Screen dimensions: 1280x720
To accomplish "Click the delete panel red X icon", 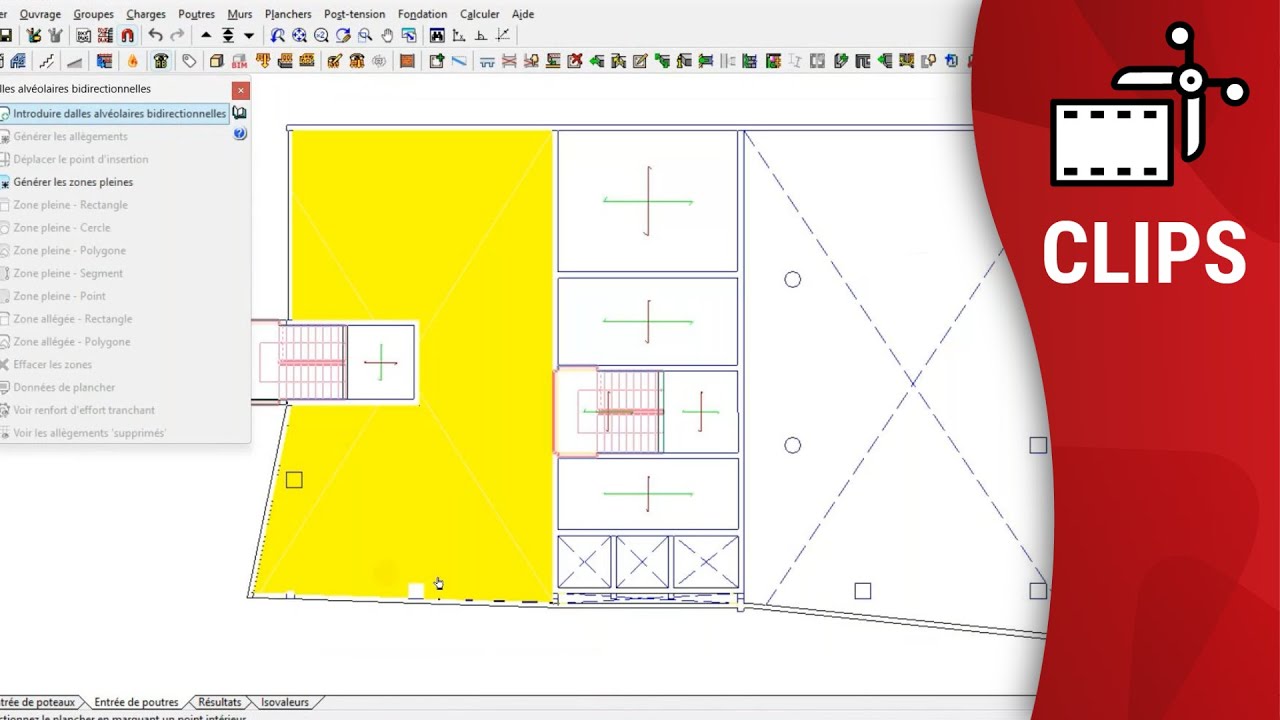I will tap(574, 61).
